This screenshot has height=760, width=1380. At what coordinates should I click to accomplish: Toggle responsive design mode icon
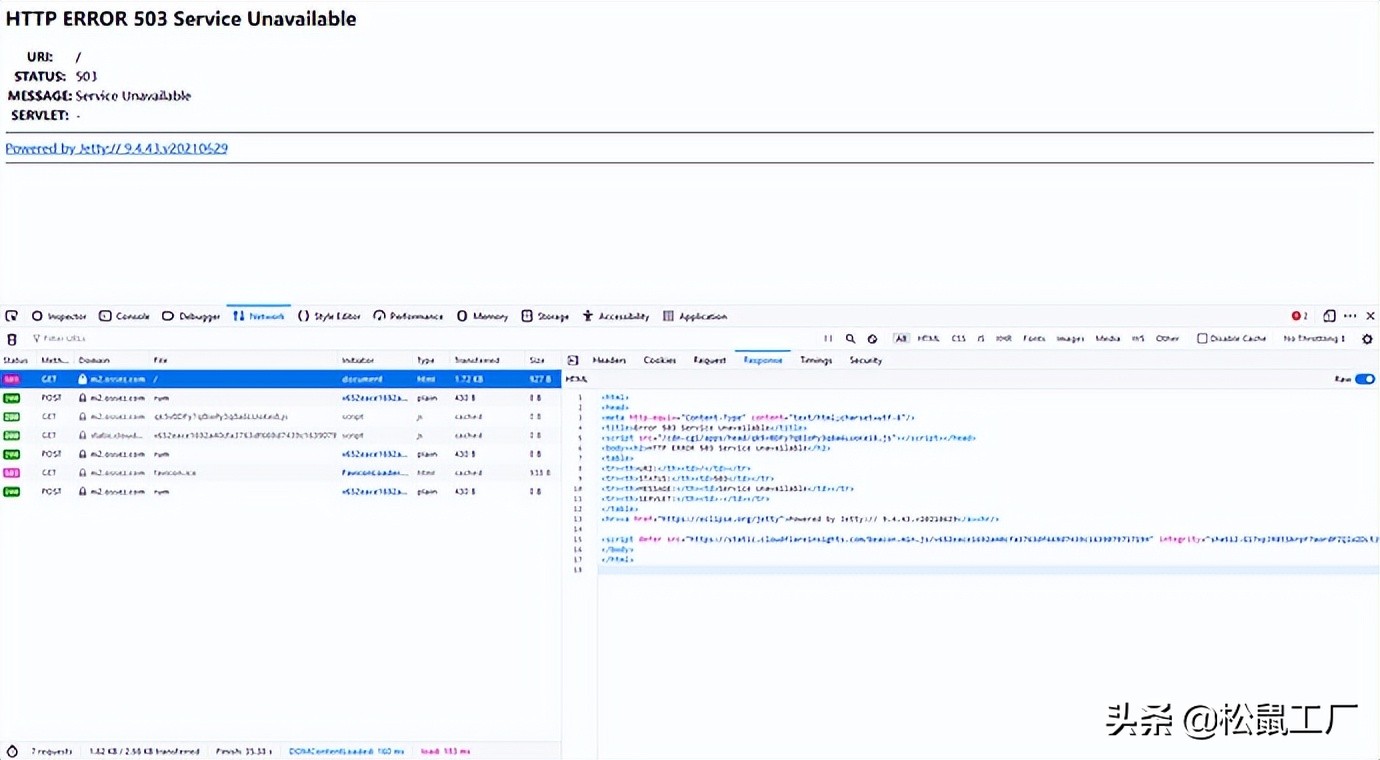click(1329, 316)
